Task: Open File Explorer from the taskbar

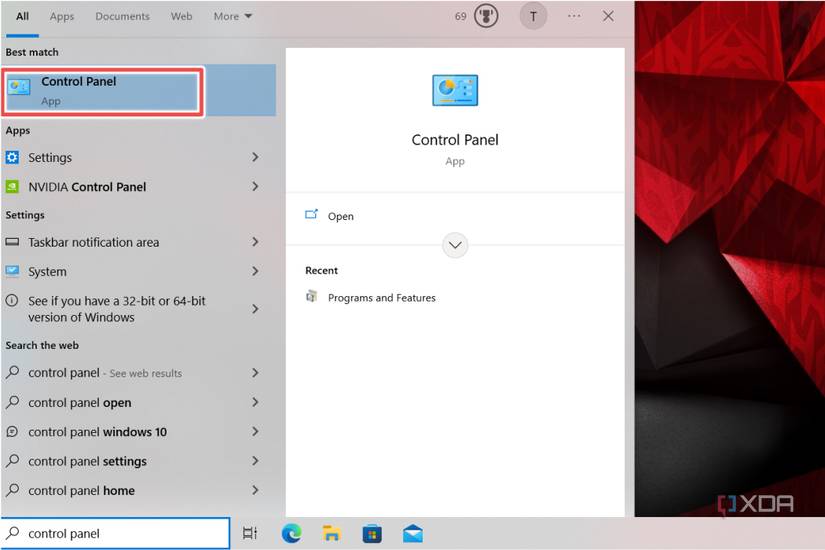Action: (x=331, y=534)
